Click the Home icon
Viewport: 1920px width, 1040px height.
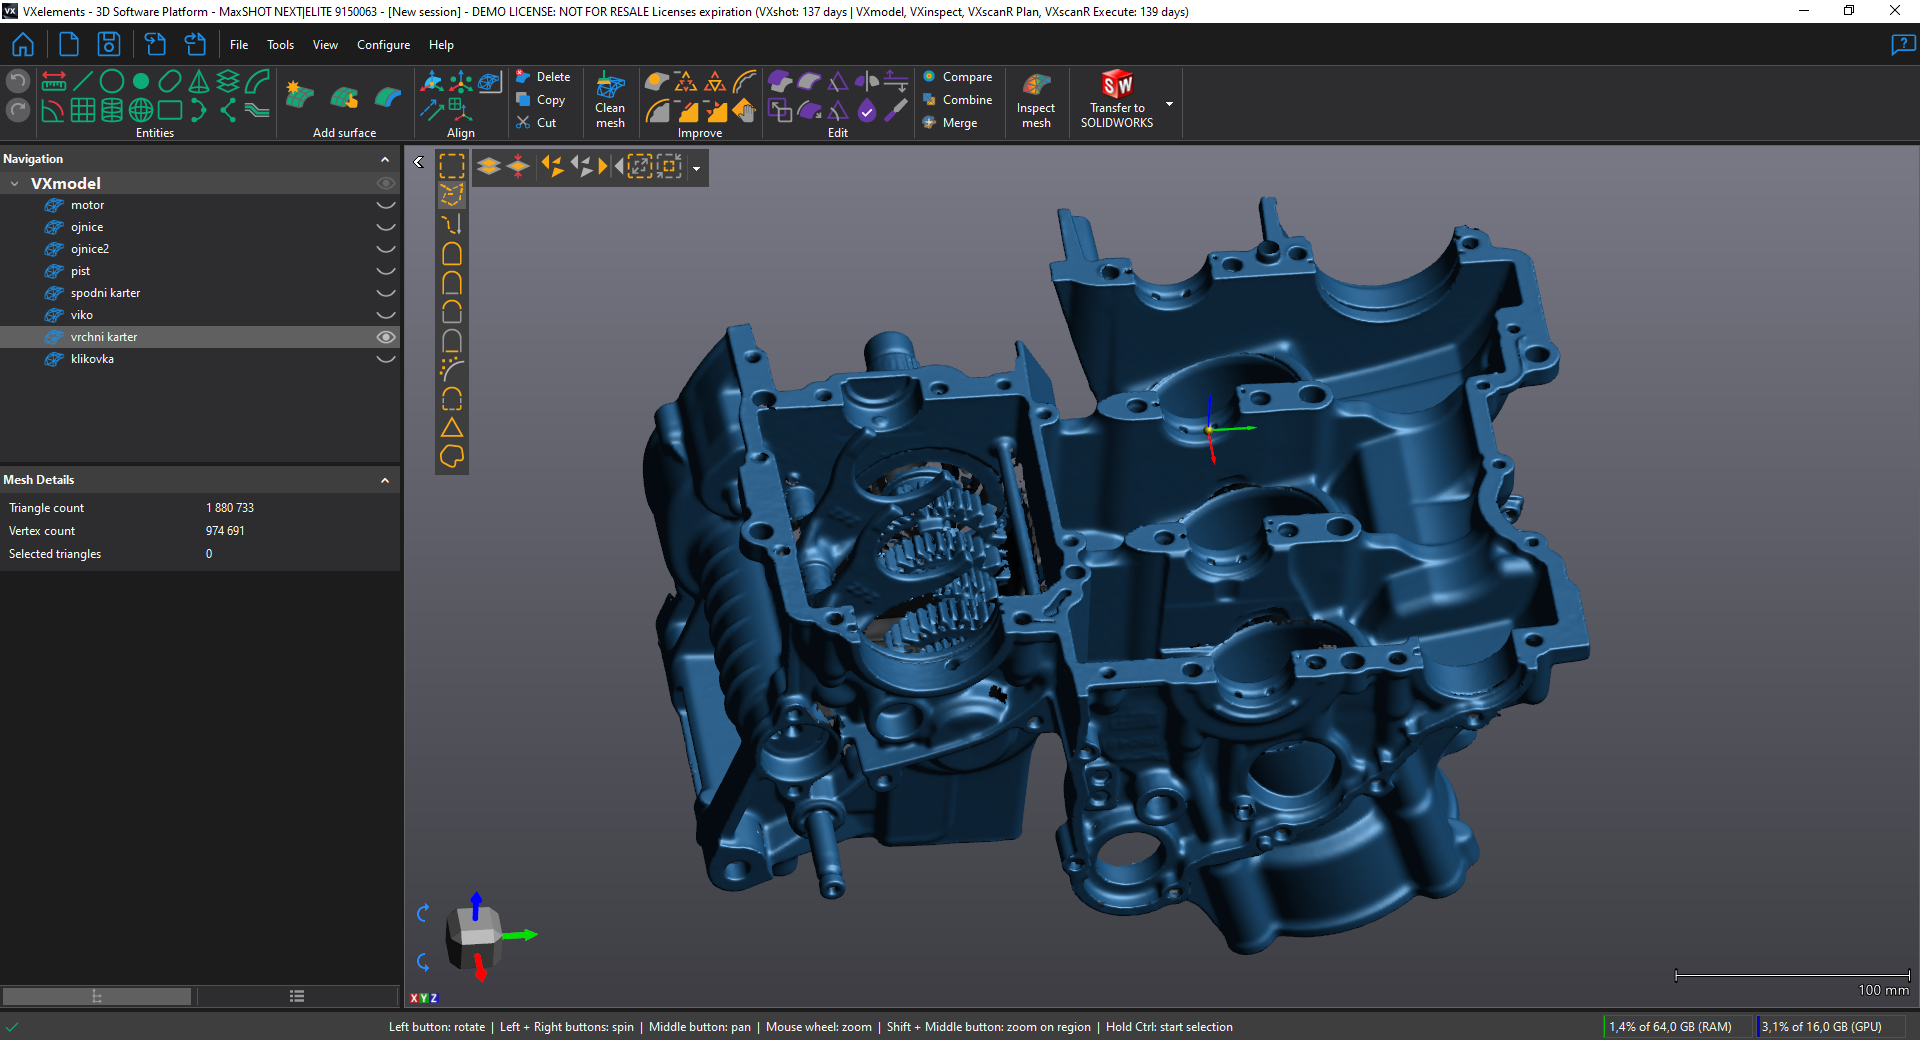[22, 45]
